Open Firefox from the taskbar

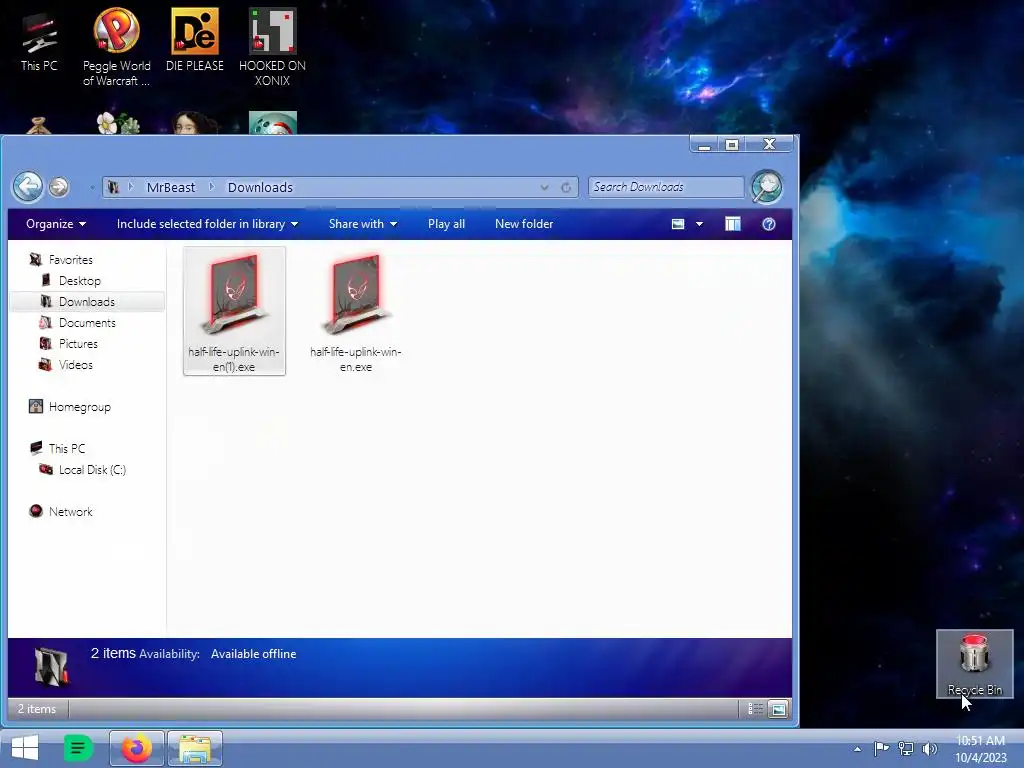pos(136,748)
